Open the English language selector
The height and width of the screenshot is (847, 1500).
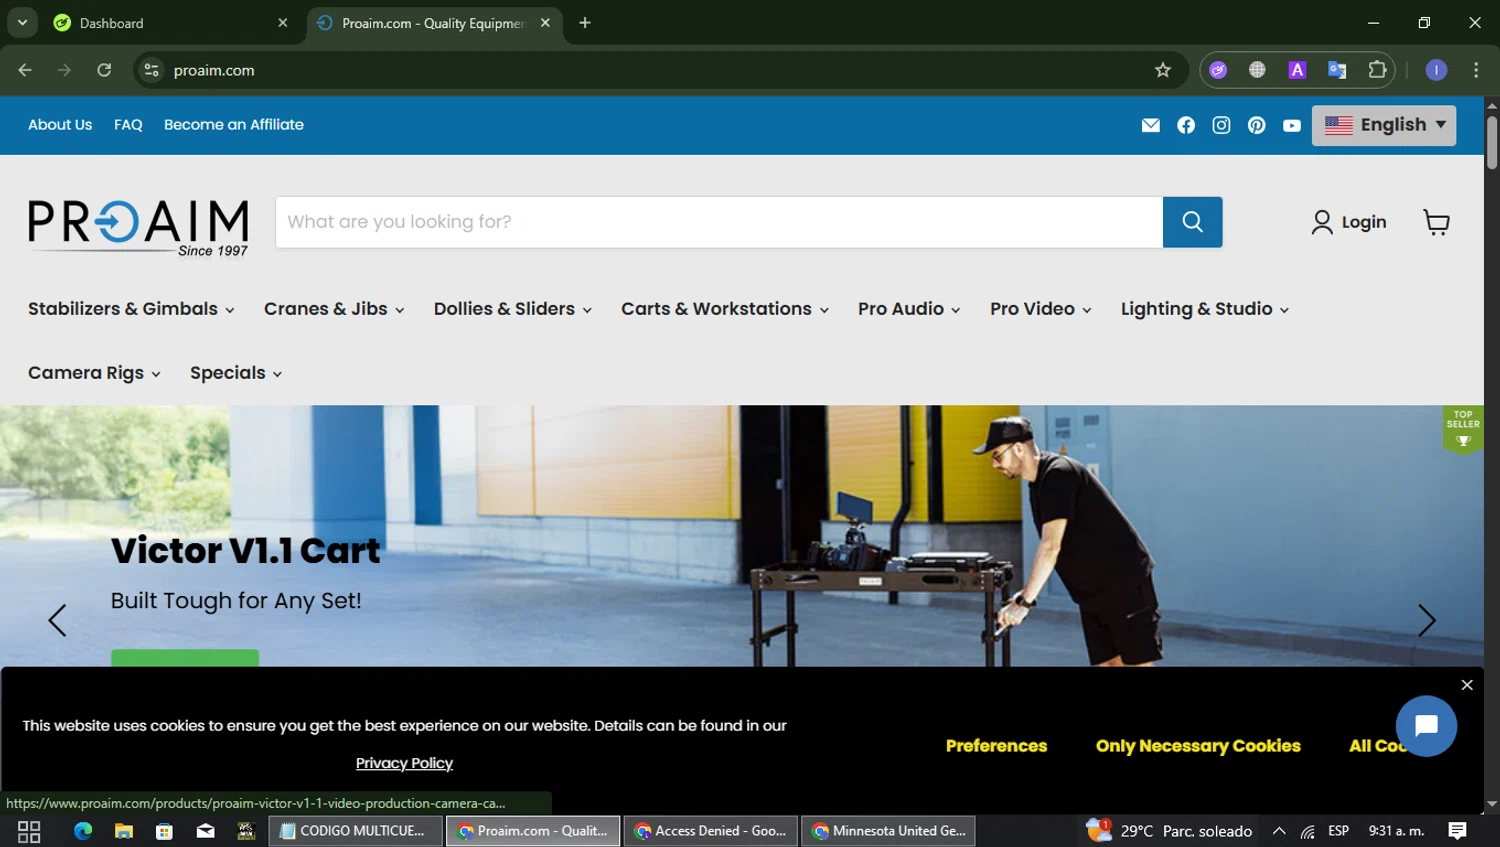1384,125
